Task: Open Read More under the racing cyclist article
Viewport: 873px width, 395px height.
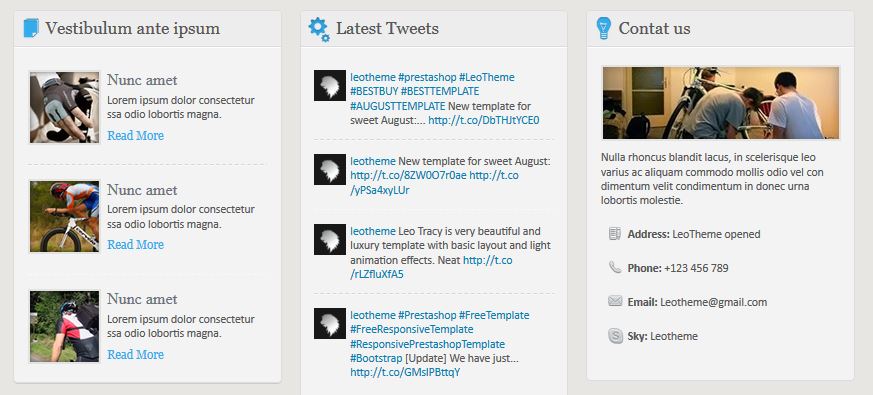Action: pyautogui.click(x=135, y=245)
